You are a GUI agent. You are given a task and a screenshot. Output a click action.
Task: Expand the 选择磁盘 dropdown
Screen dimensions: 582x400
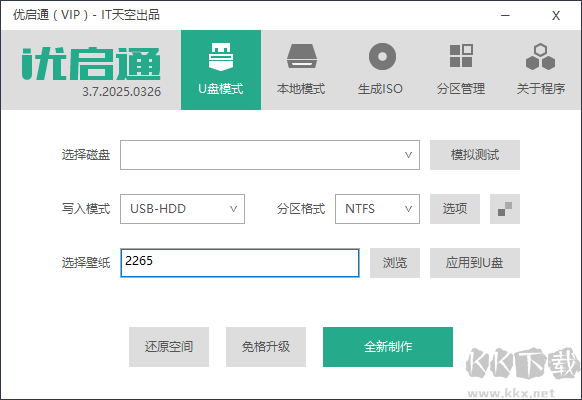[x=270, y=155]
